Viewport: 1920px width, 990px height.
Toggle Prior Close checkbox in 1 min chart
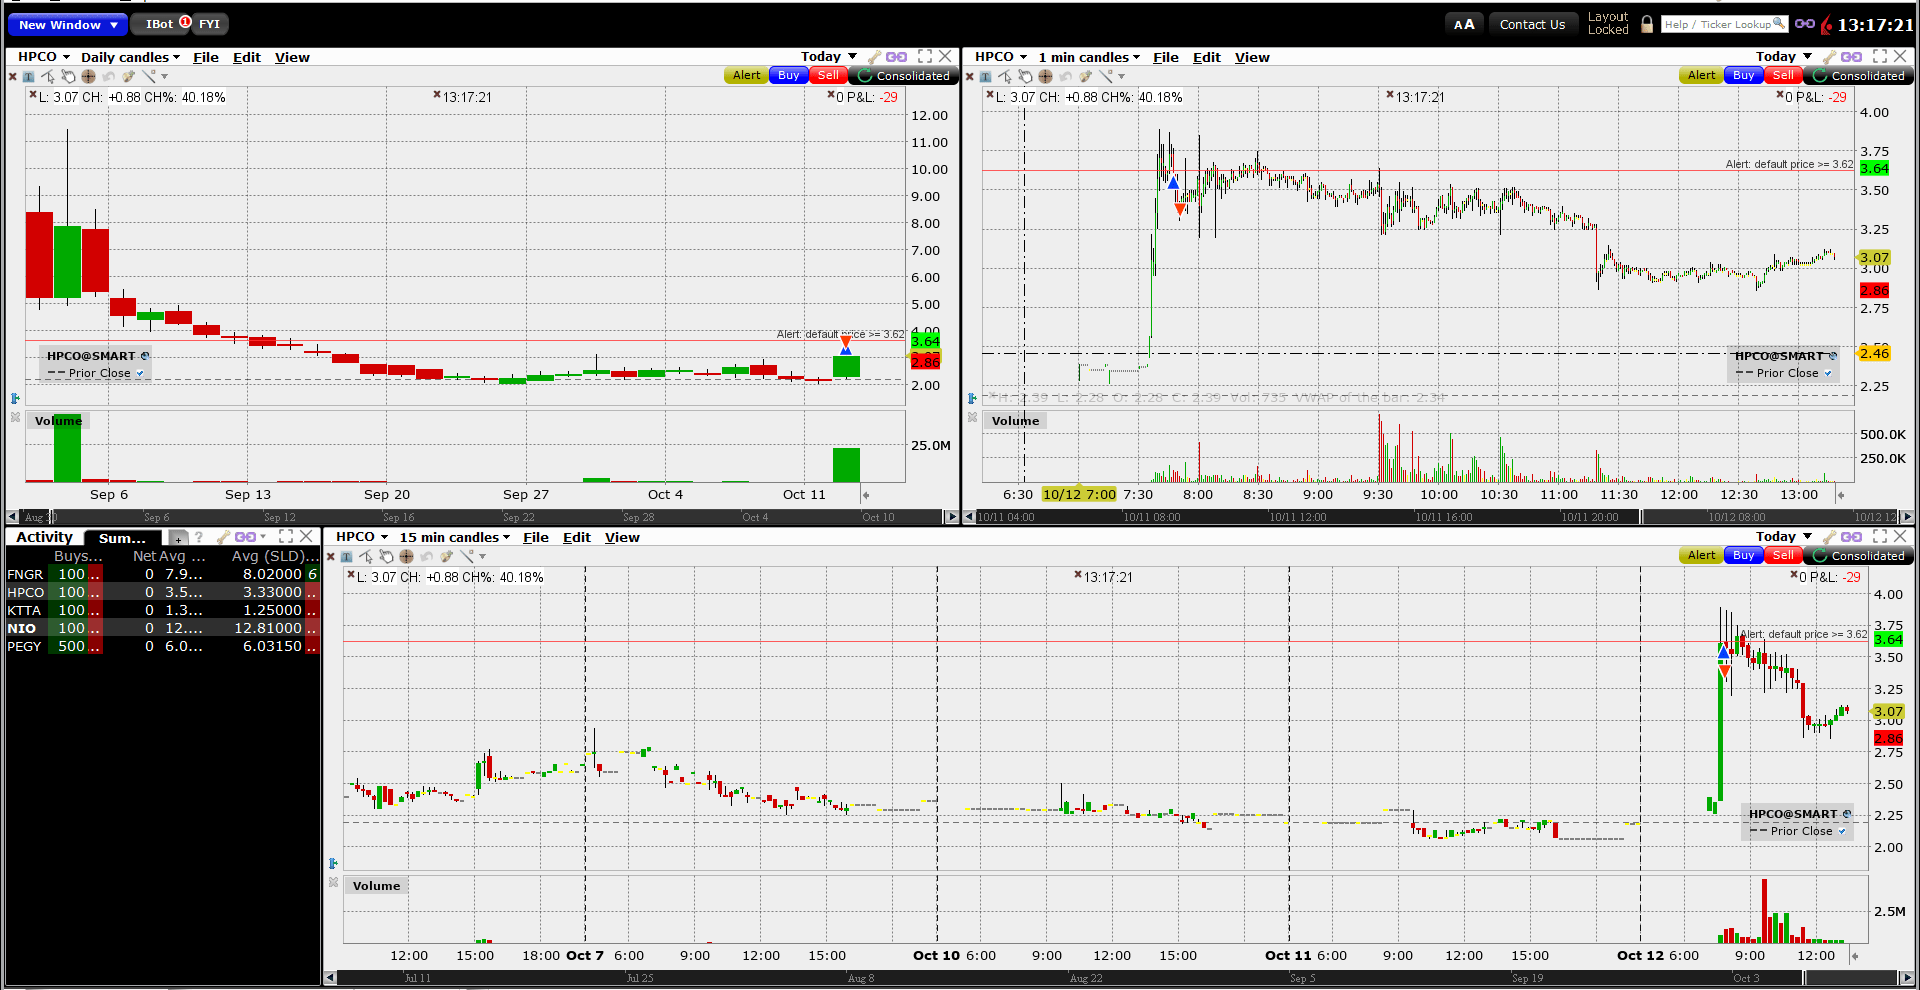coord(1828,374)
